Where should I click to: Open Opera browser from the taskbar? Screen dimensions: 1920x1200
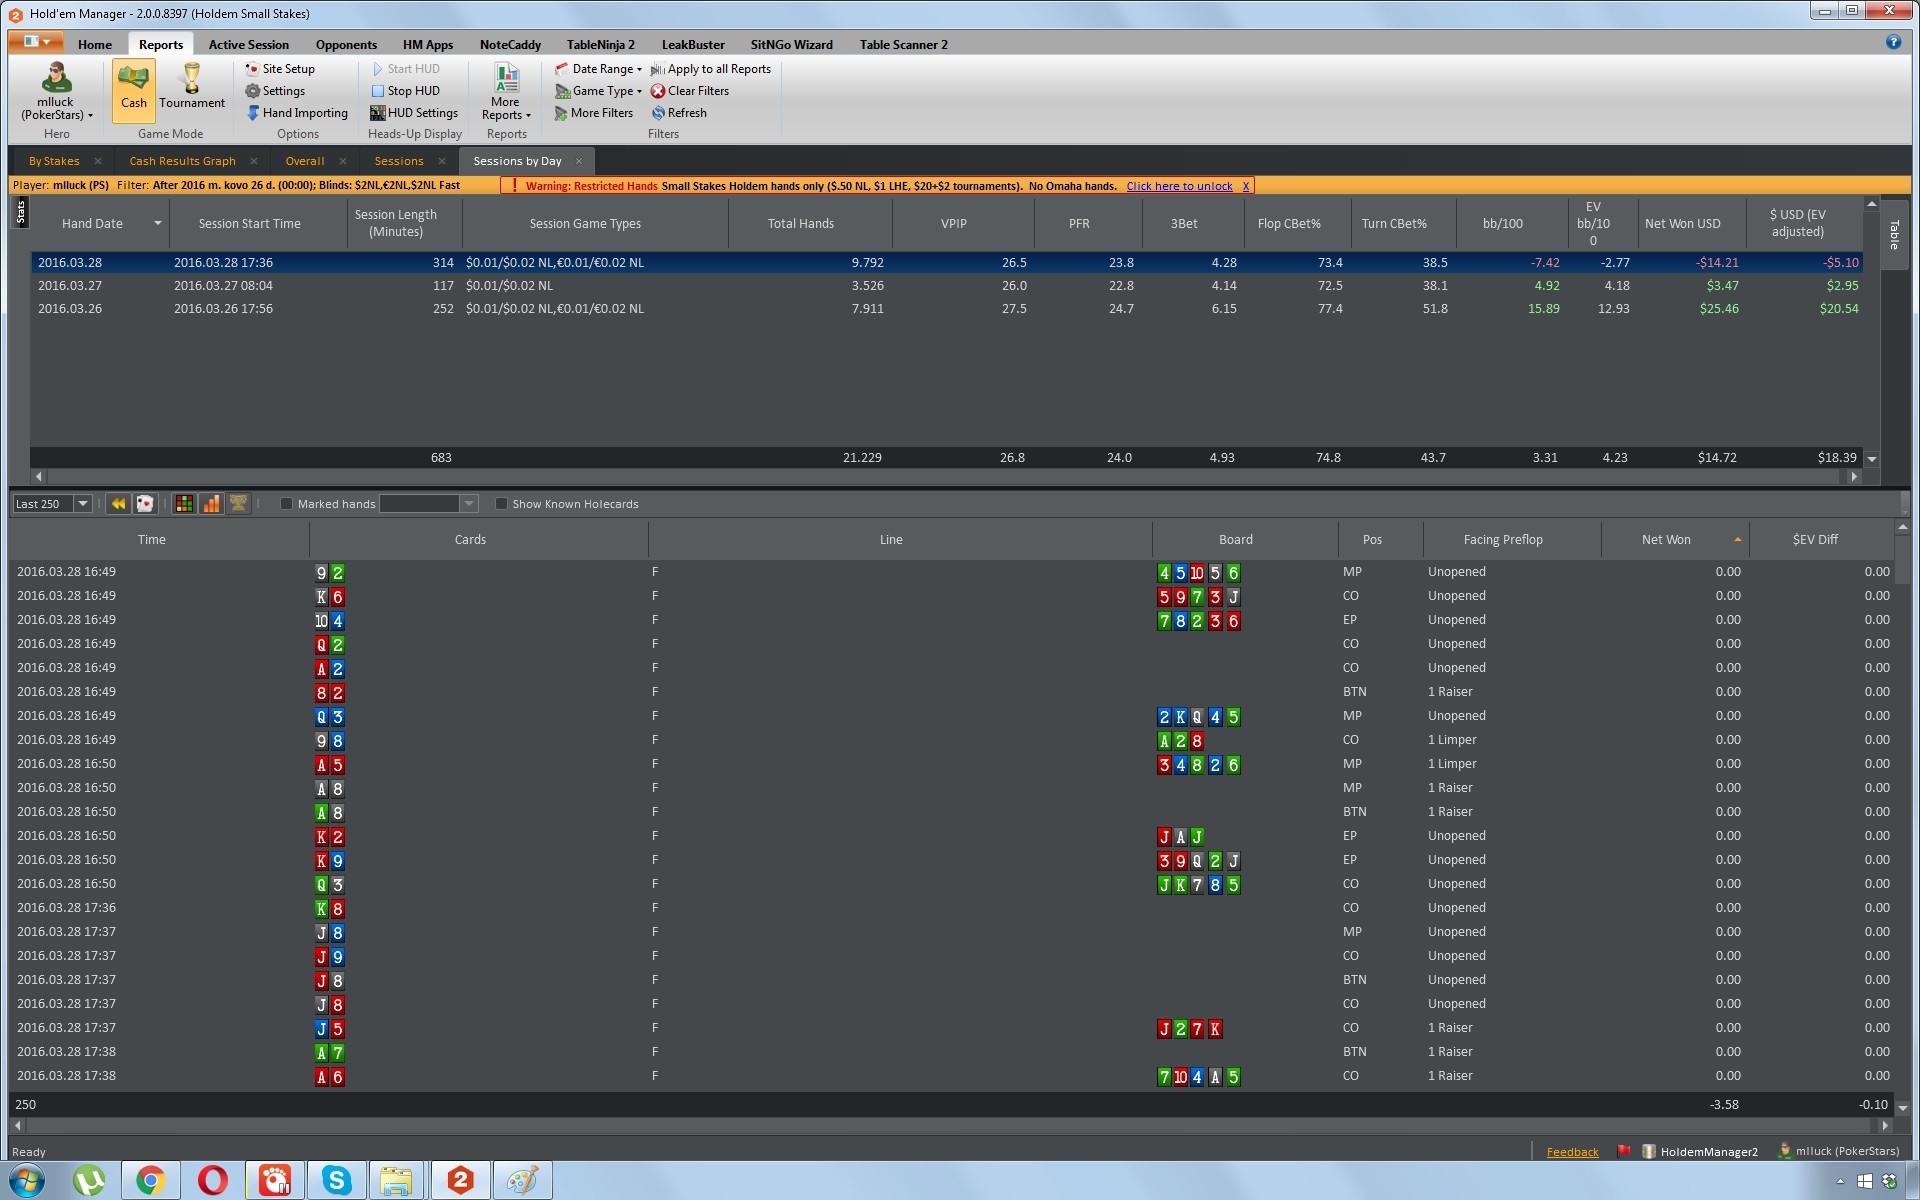coord(212,1181)
